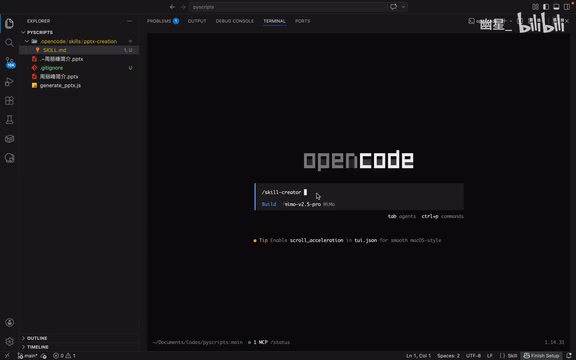This screenshot has width=576, height=360.
Task: Click the /status text at terminal bottom
Action: tap(280, 342)
